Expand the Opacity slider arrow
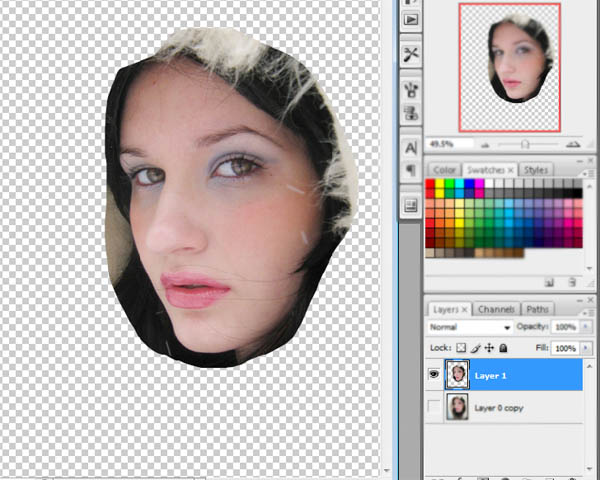Image resolution: width=600 pixels, height=480 pixels. [x=586, y=328]
